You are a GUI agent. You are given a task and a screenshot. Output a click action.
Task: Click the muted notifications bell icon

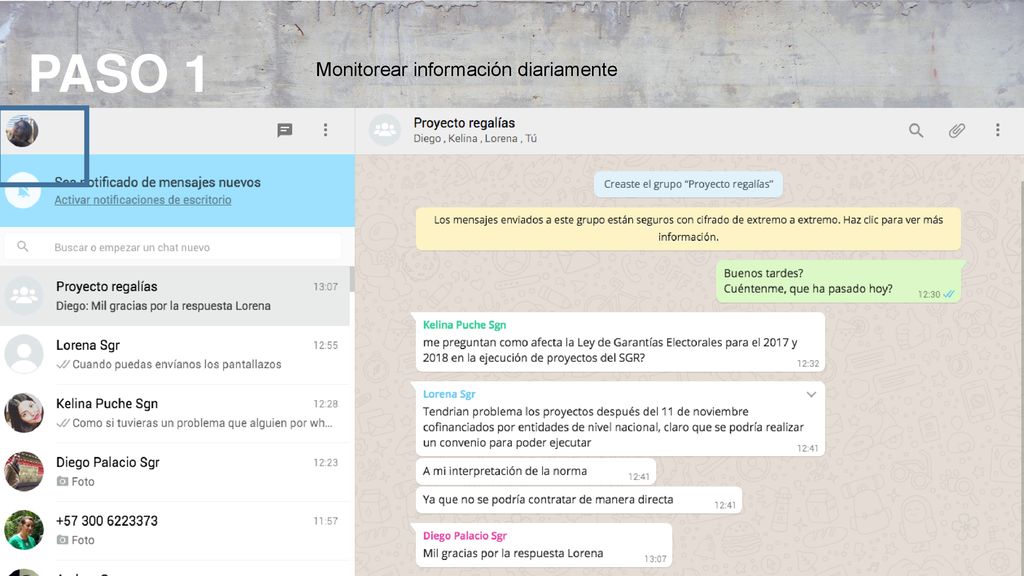click(x=23, y=191)
